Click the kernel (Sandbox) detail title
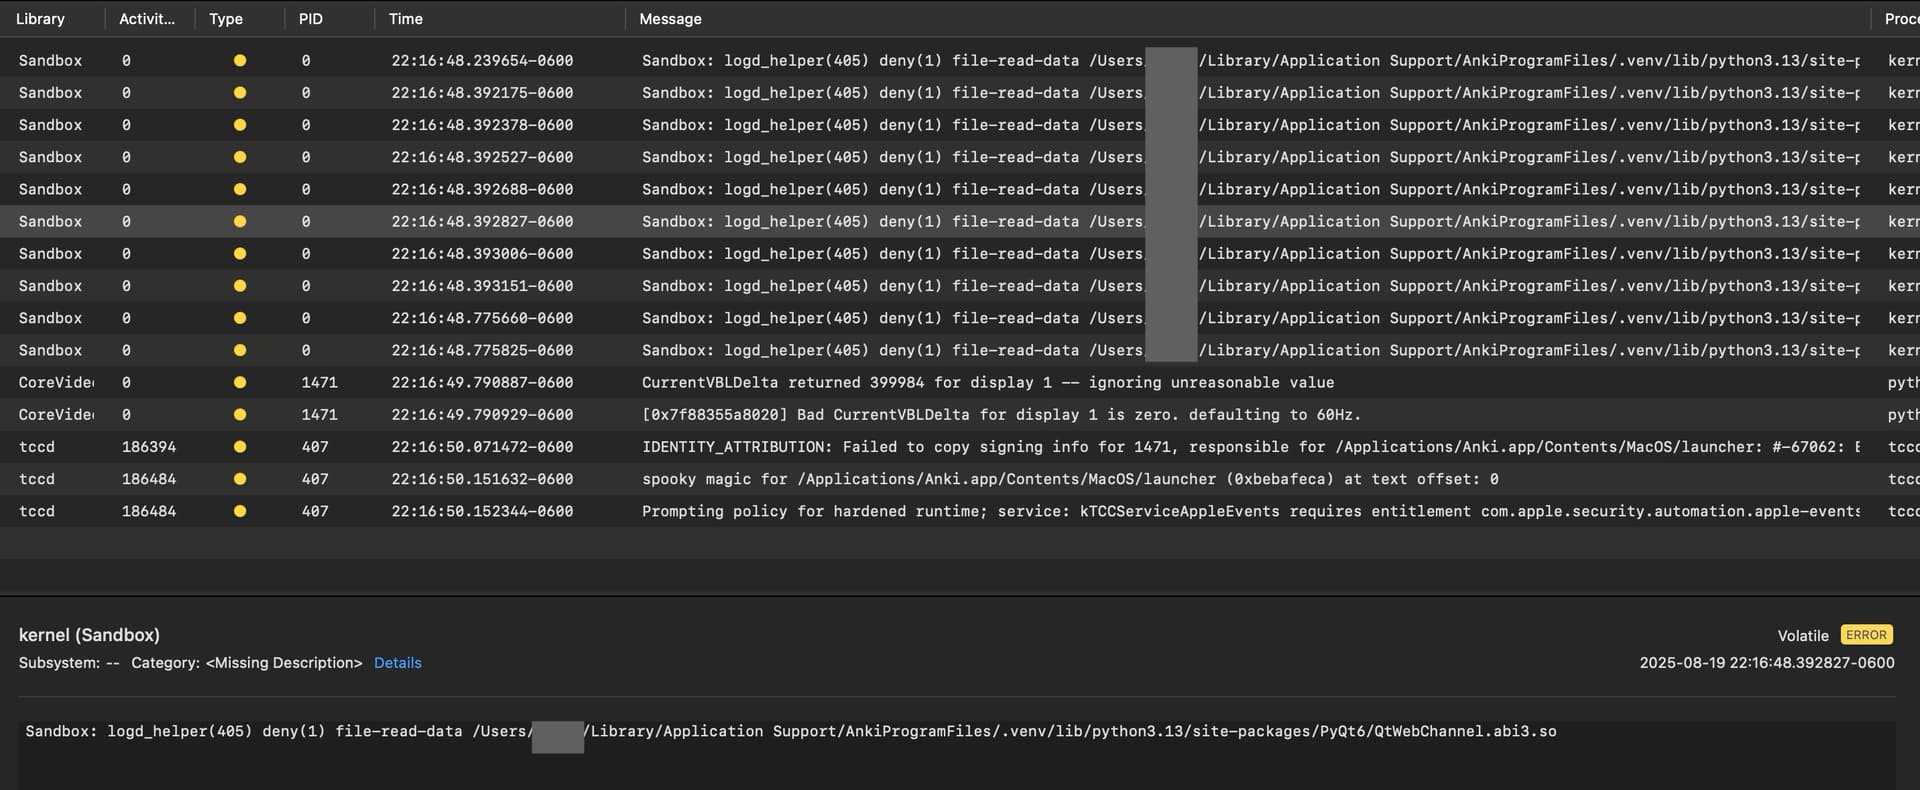1920x790 pixels. point(89,635)
